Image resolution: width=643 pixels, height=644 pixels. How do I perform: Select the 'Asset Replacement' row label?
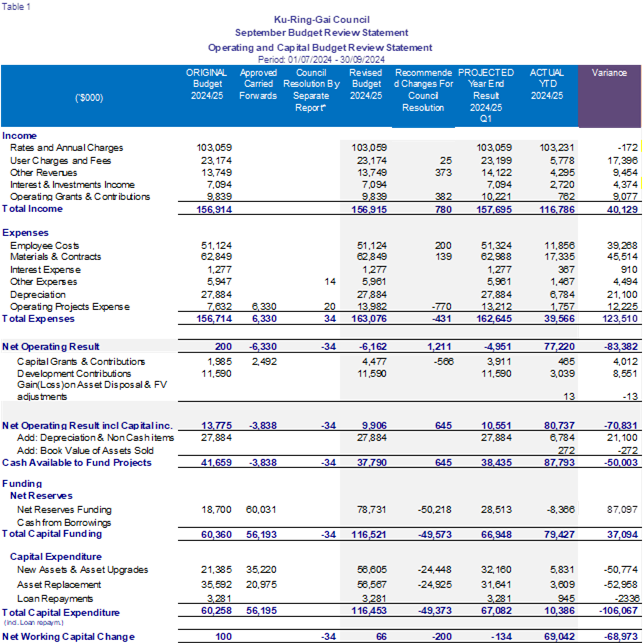coord(59,585)
